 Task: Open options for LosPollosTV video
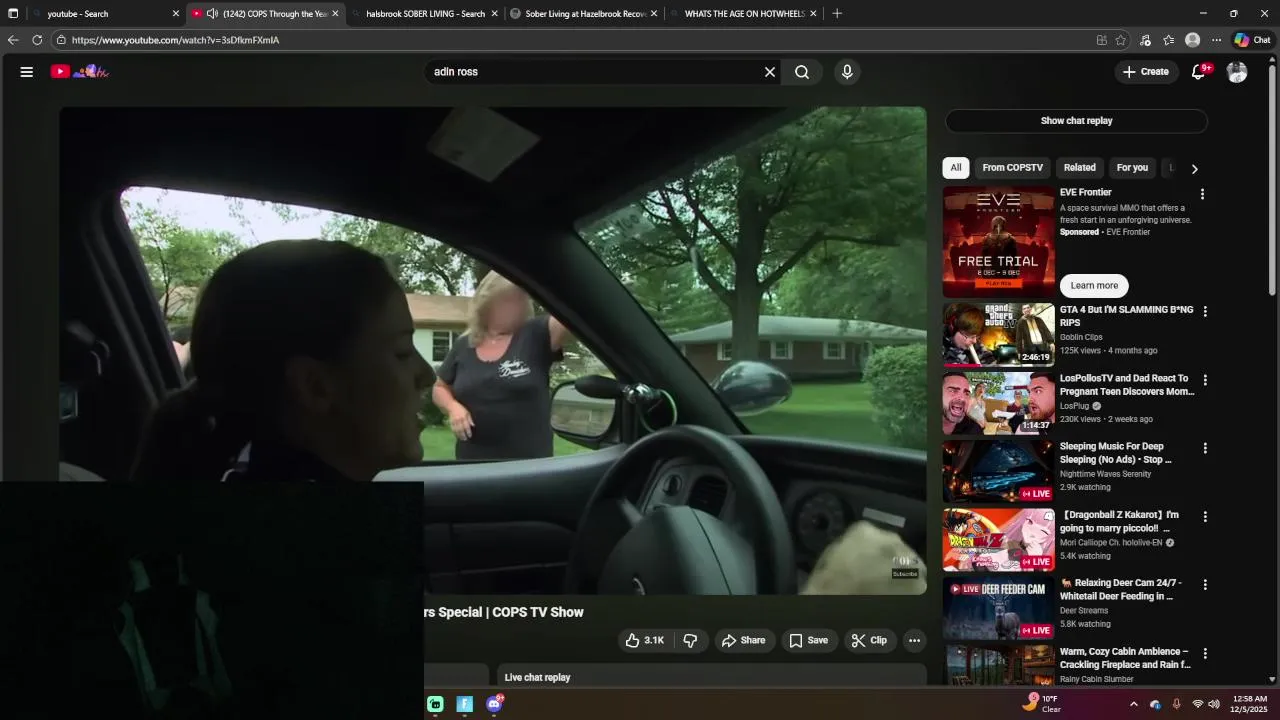click(x=1205, y=380)
